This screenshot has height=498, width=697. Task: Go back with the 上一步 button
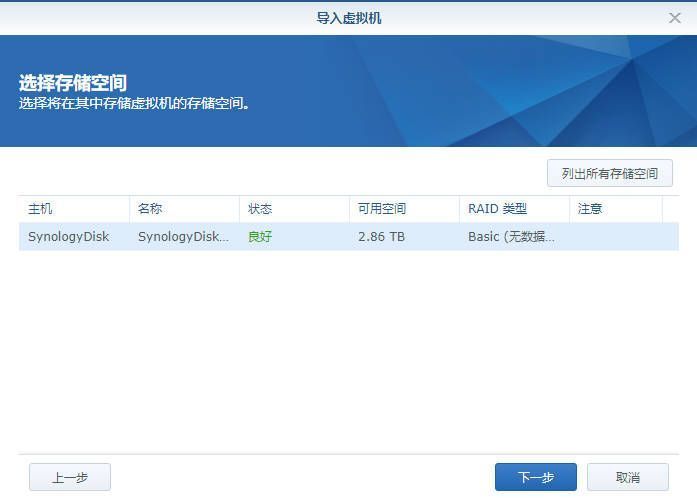[70, 477]
